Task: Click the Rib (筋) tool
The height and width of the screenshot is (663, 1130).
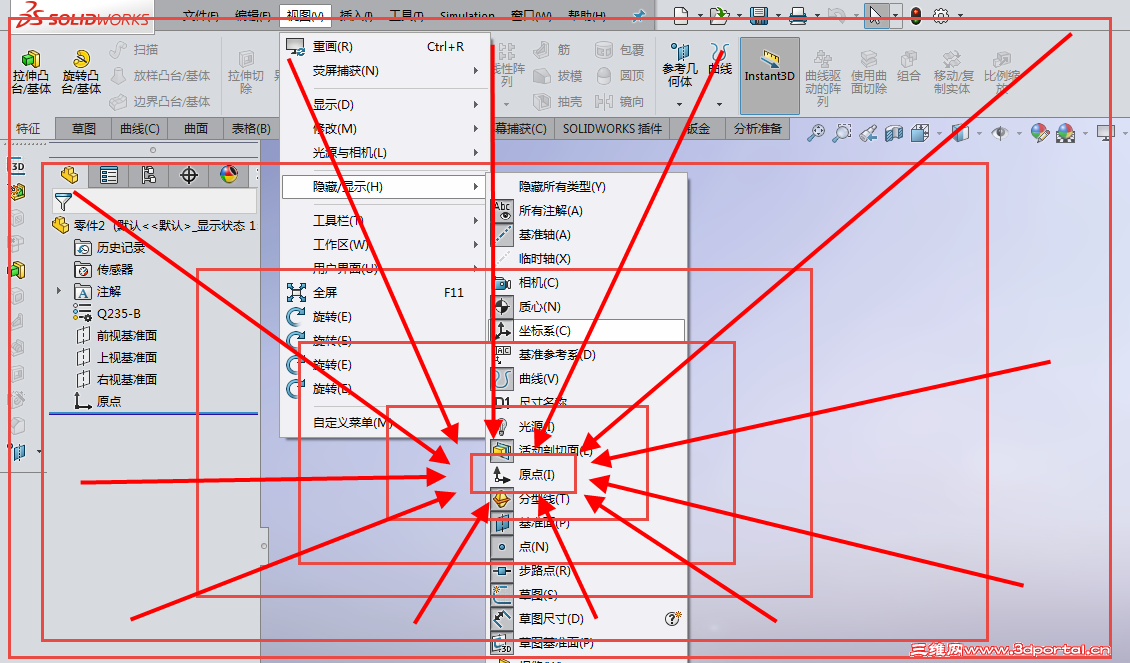Action: [x=552, y=50]
